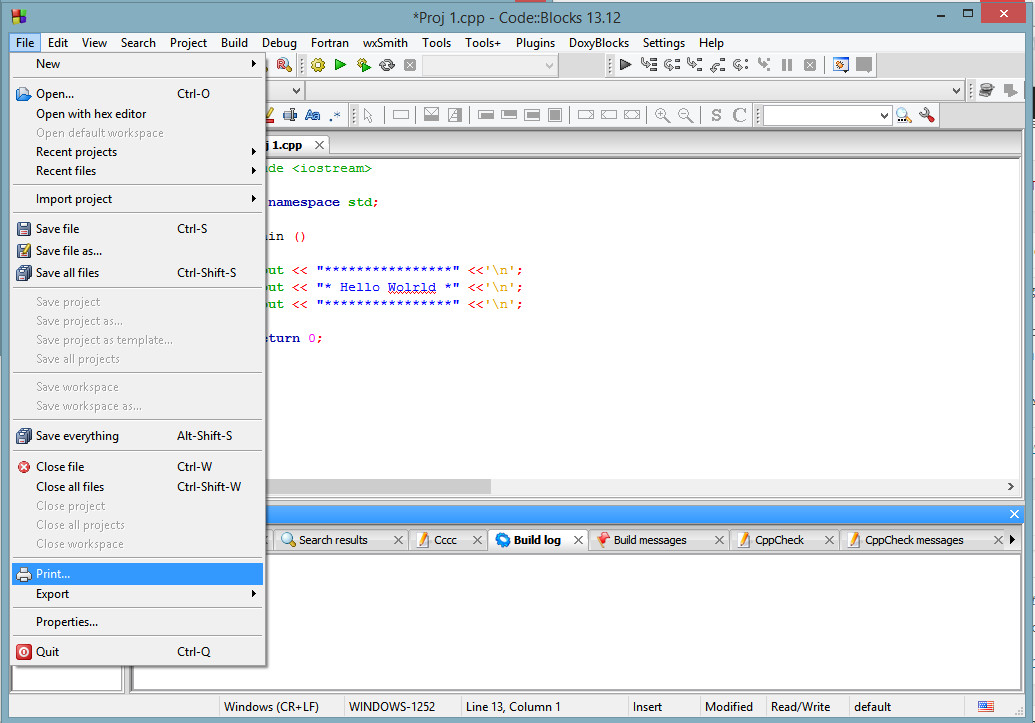This screenshot has height=723, width=1035.
Task: Click the Break debugger pause icon
Action: point(787,65)
